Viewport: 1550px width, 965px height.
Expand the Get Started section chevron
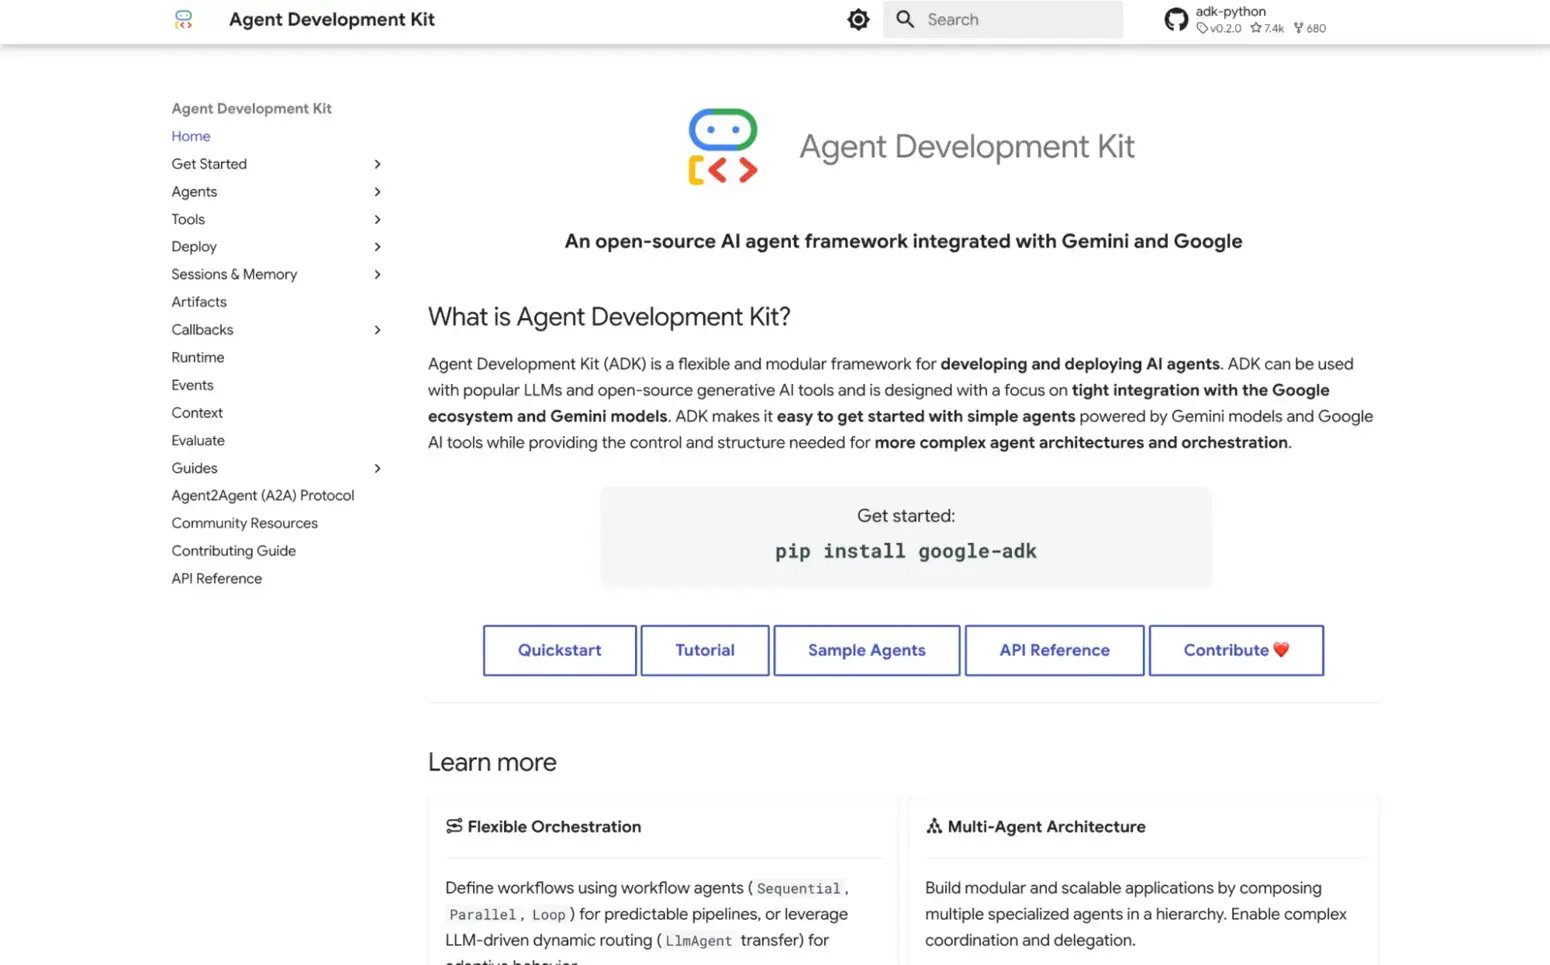point(377,164)
